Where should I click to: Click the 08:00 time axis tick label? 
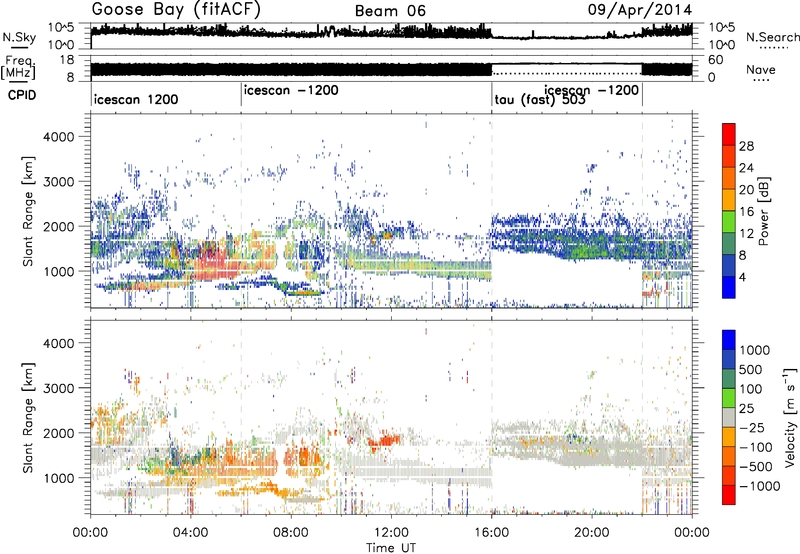(x=291, y=533)
